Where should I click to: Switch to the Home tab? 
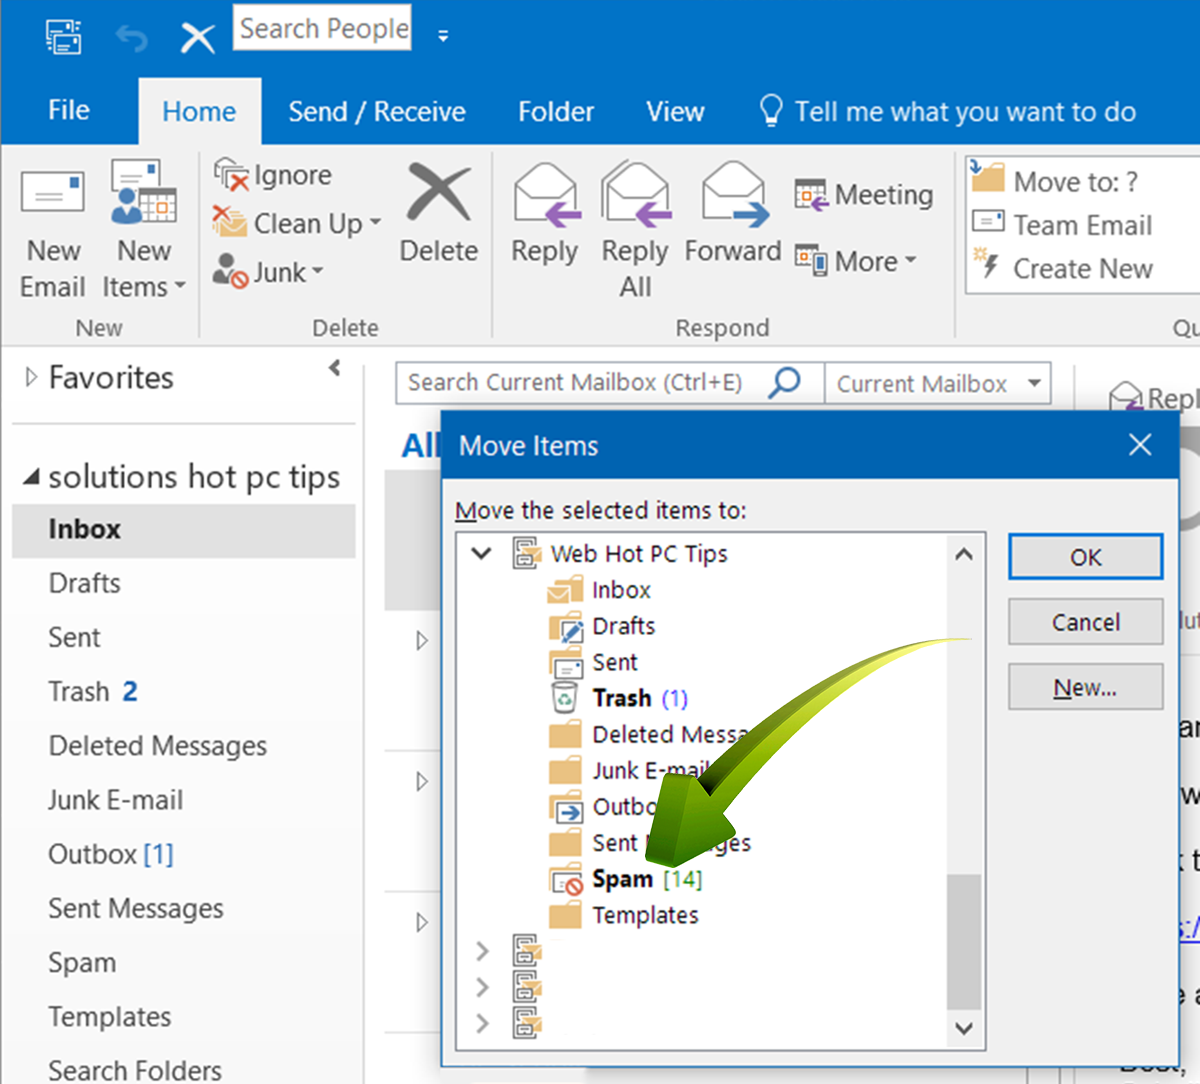pos(199,111)
